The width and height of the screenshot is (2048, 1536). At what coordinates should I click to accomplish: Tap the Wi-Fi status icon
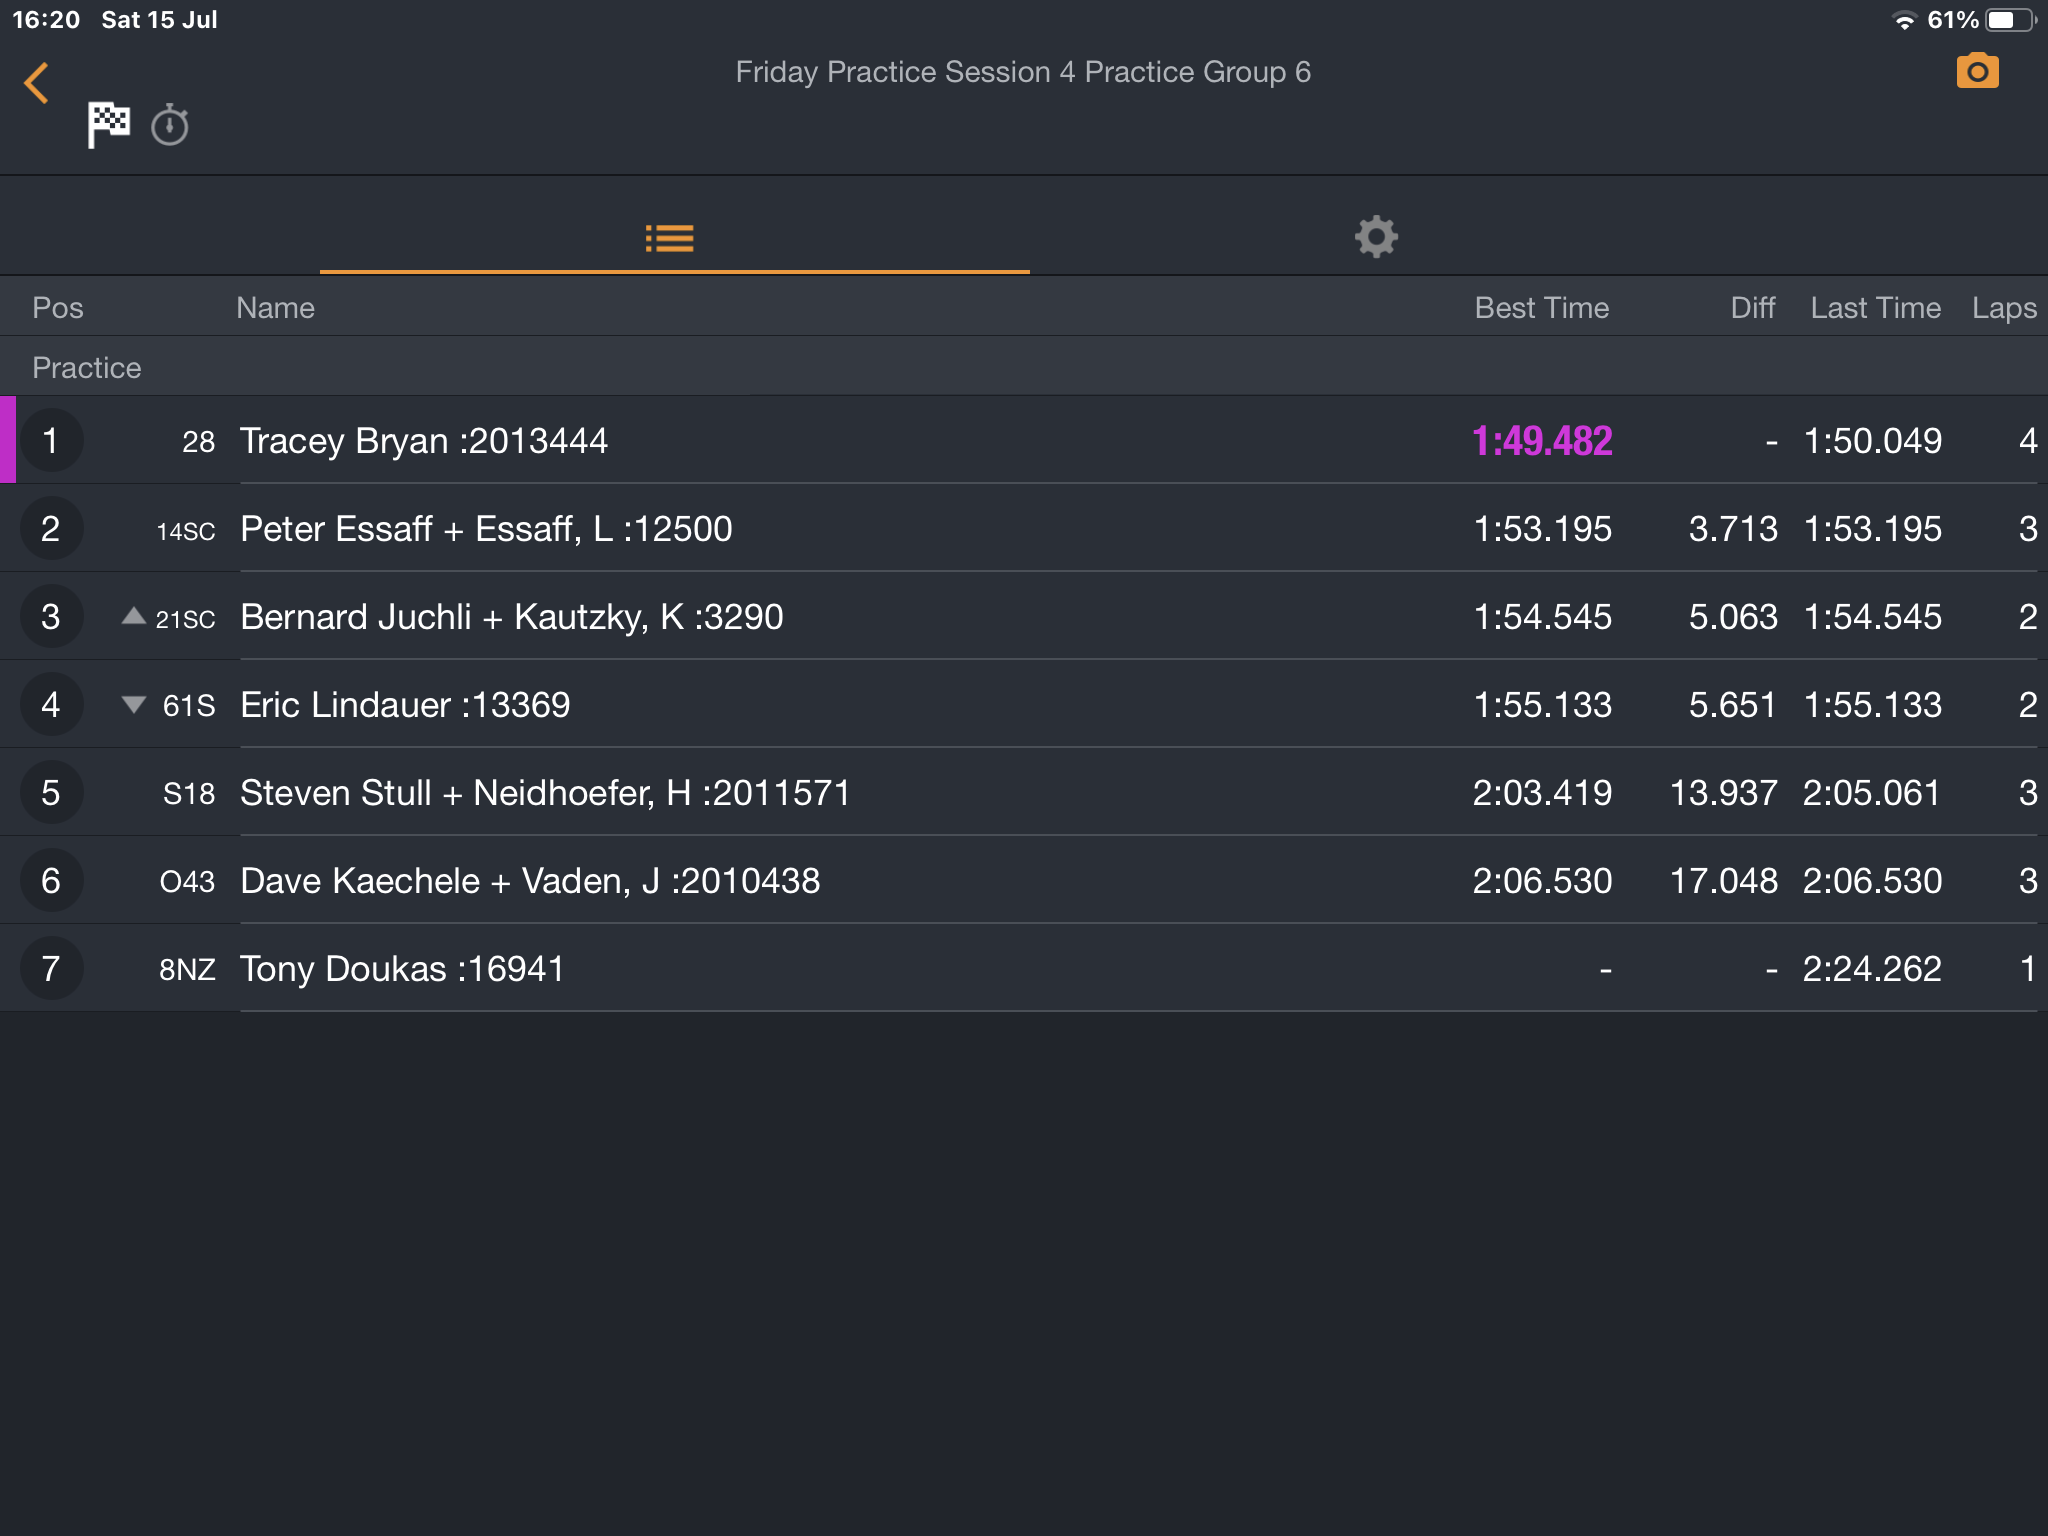click(x=1904, y=20)
